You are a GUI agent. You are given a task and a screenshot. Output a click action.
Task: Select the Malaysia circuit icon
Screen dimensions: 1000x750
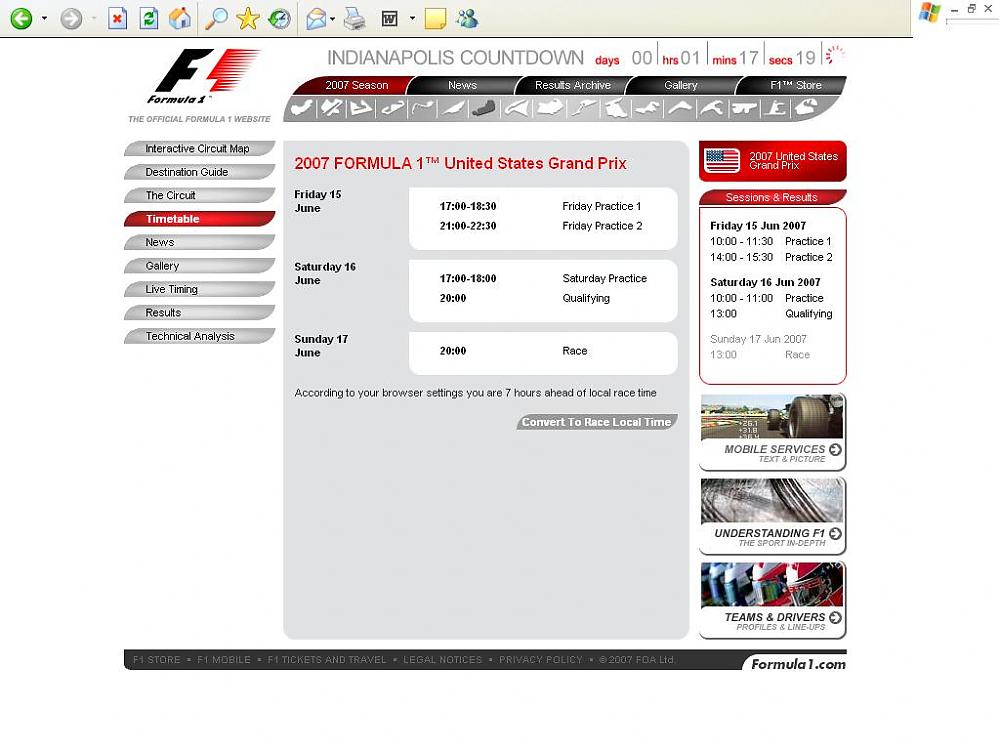[330, 108]
